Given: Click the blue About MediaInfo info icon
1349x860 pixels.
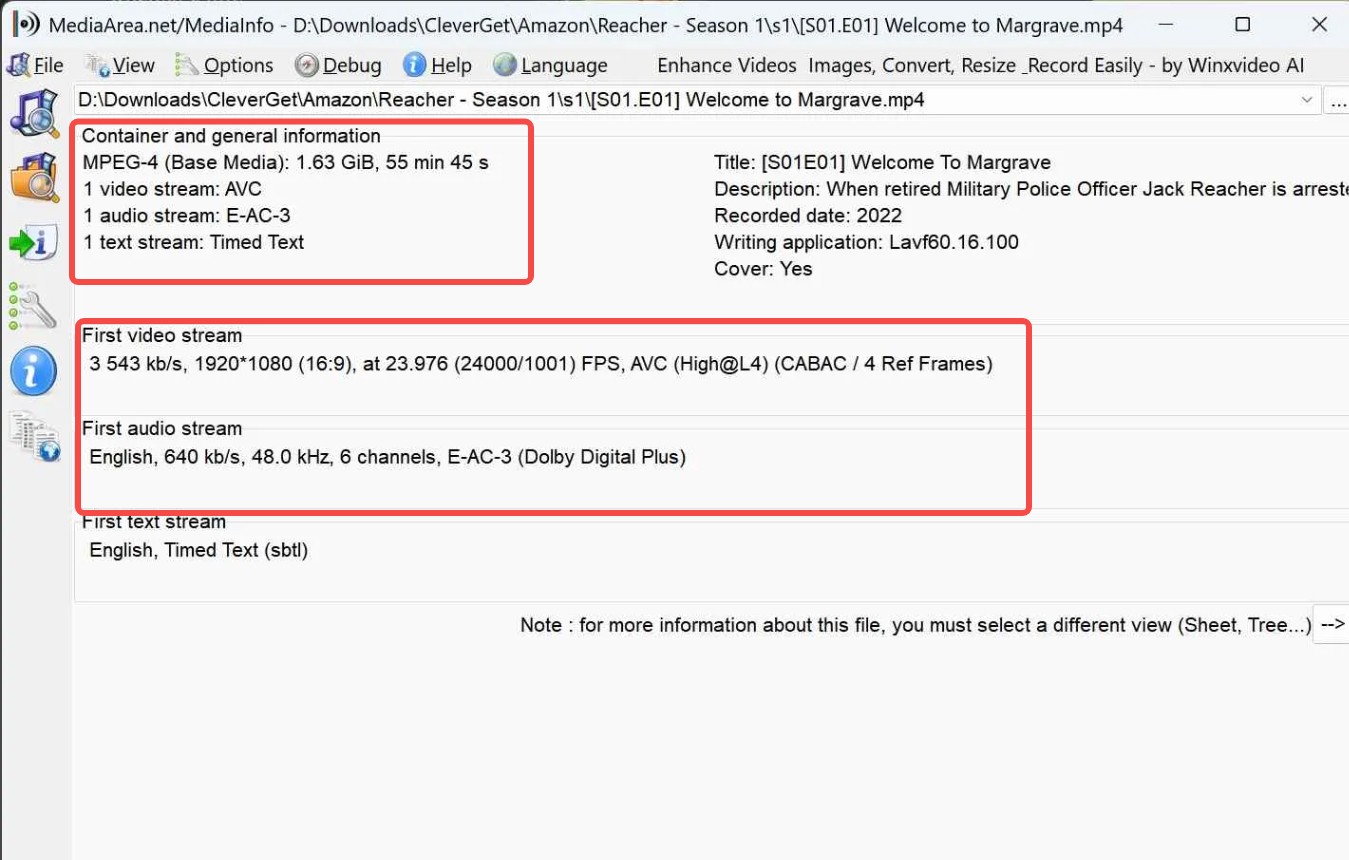Looking at the screenshot, I should pos(35,375).
